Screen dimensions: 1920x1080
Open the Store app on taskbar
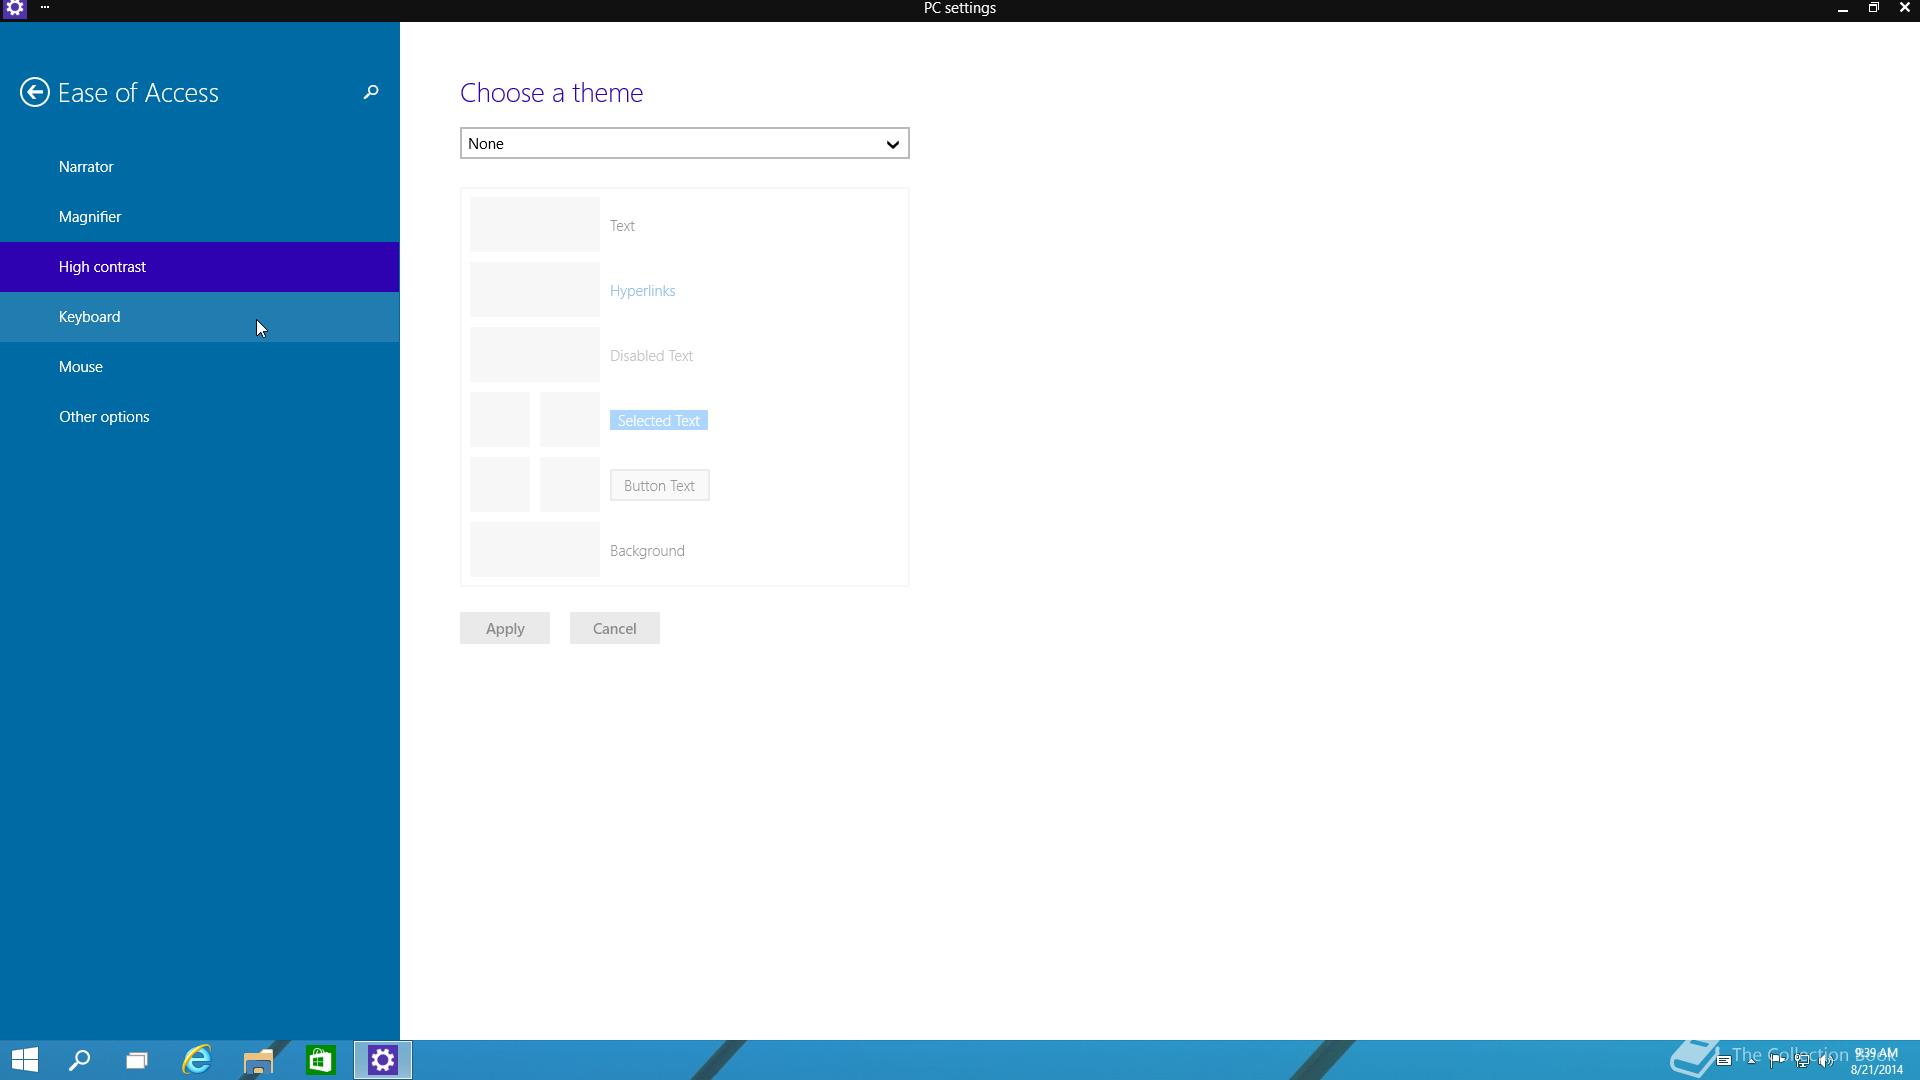[320, 1060]
